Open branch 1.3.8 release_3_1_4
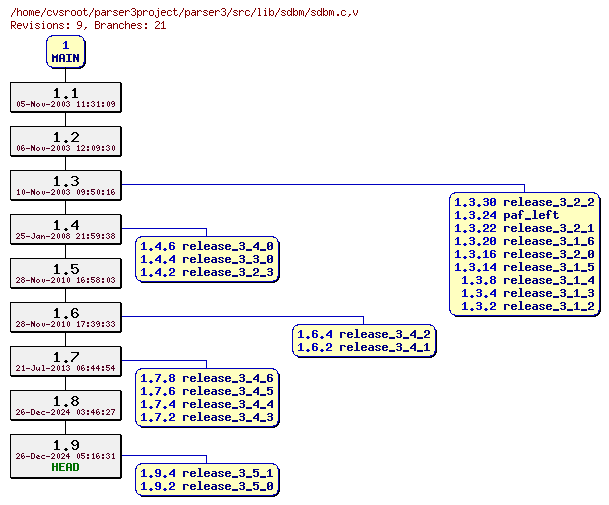This screenshot has width=609, height=505. click(x=528, y=280)
